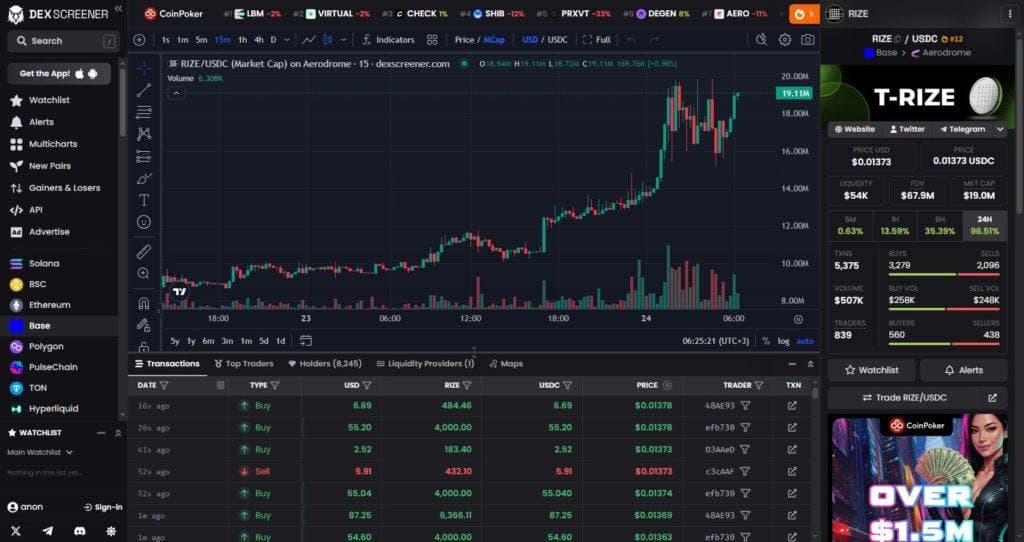Open the indicator templates grid icon
Screen dimensions: 1024x542
point(432,40)
